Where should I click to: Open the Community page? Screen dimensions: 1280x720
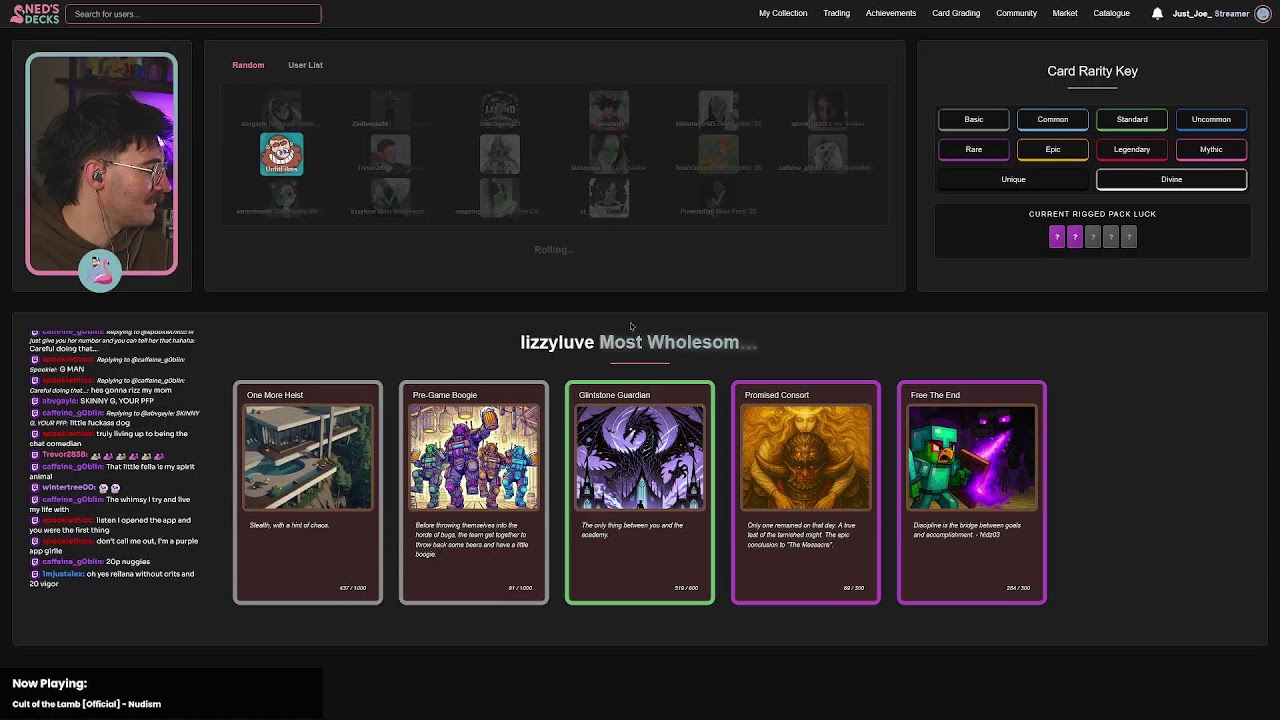[1016, 14]
